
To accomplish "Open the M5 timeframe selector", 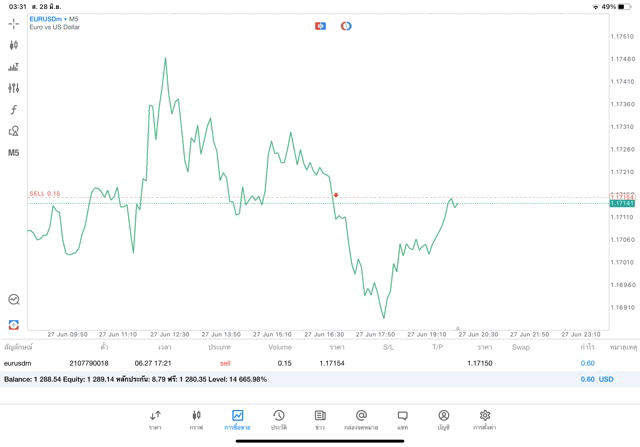I will [14, 153].
